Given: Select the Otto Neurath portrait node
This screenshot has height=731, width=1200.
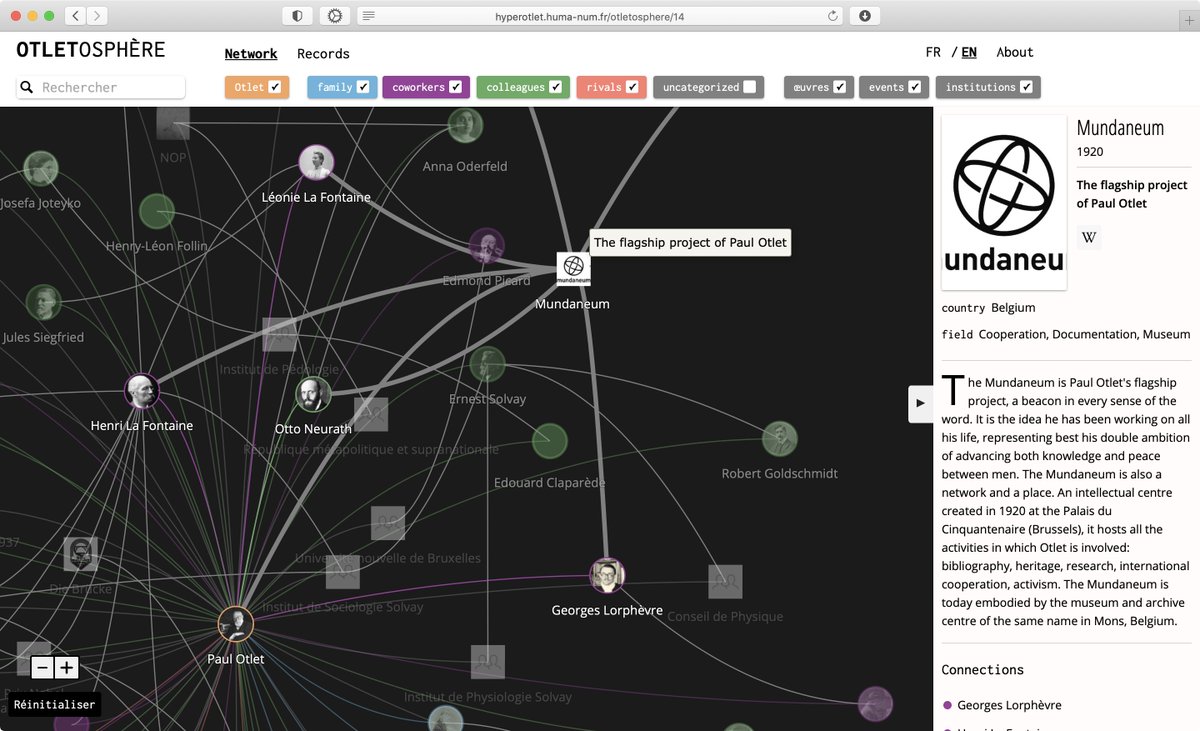Looking at the screenshot, I should click(x=313, y=394).
